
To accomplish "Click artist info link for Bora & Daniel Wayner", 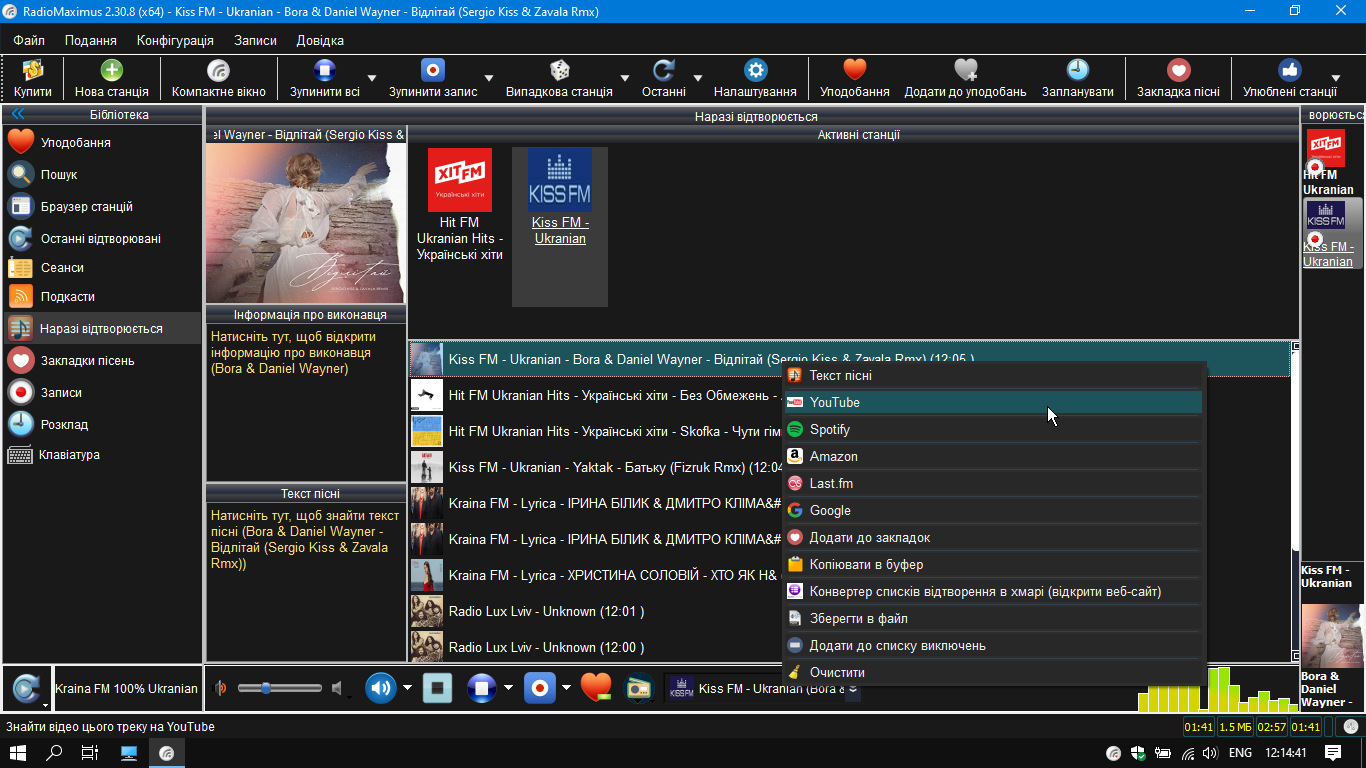I will click(293, 353).
